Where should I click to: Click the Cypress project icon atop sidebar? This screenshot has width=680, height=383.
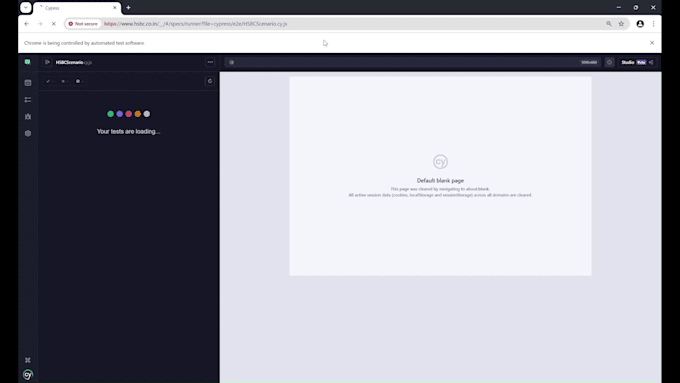(28, 62)
